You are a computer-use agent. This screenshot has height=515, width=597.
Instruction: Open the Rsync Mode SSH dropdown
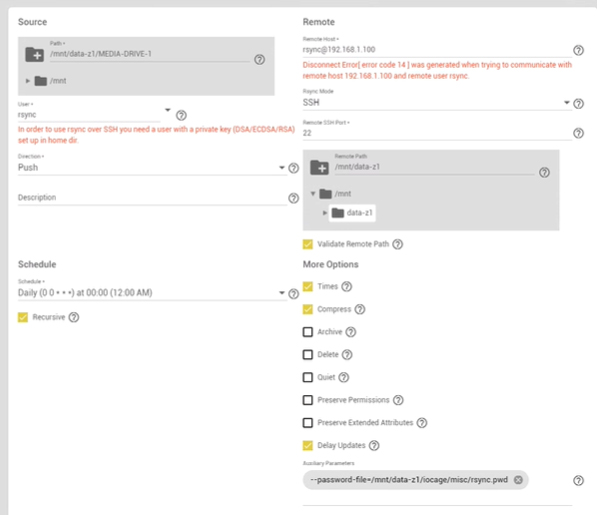click(x=437, y=103)
